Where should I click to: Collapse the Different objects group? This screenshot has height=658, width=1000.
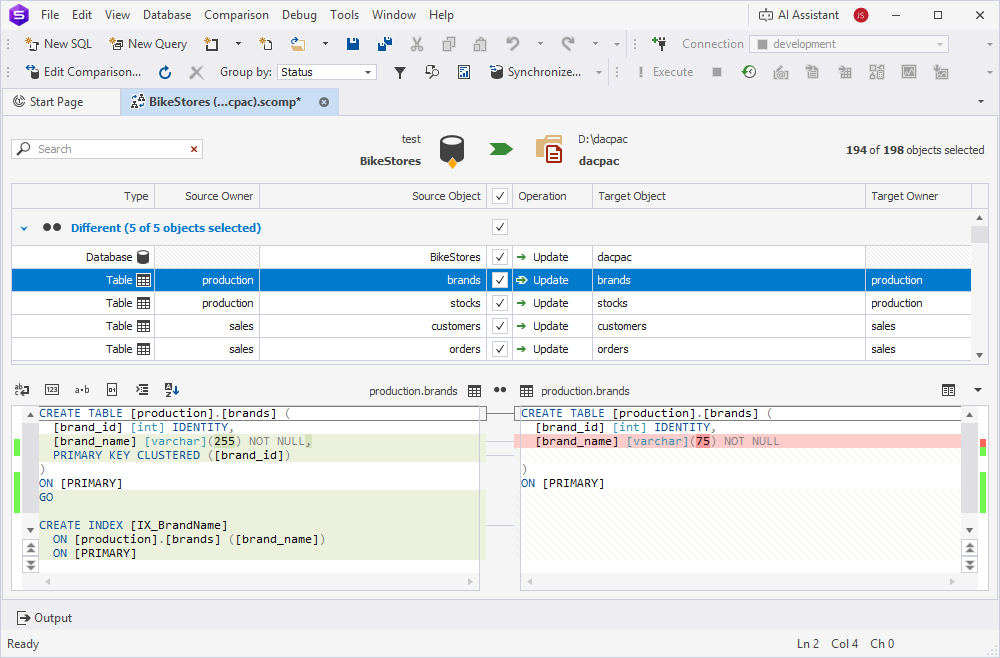pos(24,228)
